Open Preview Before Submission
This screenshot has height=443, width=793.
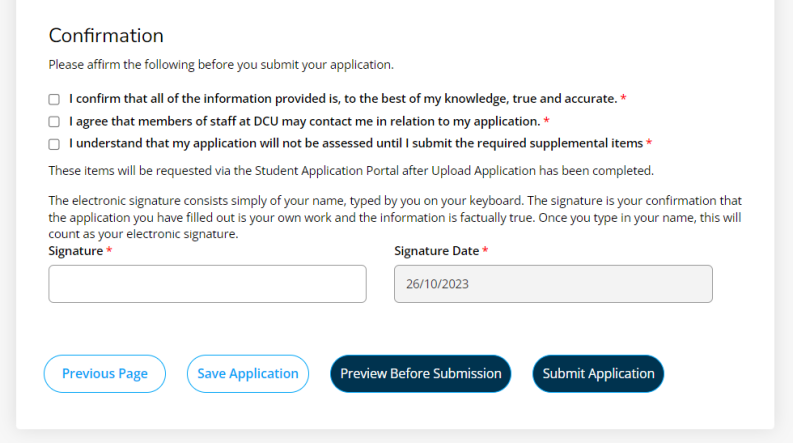tap(421, 374)
